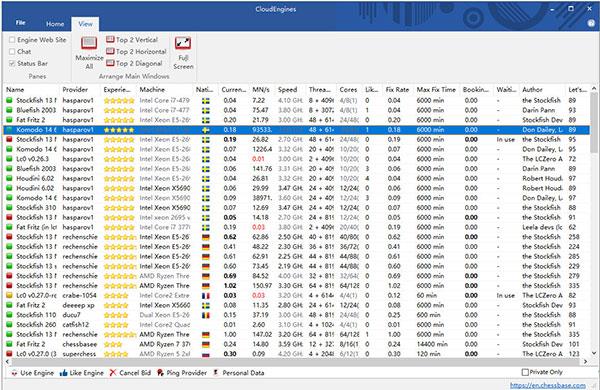
Task: Switch to the Home tab
Action: coord(55,24)
